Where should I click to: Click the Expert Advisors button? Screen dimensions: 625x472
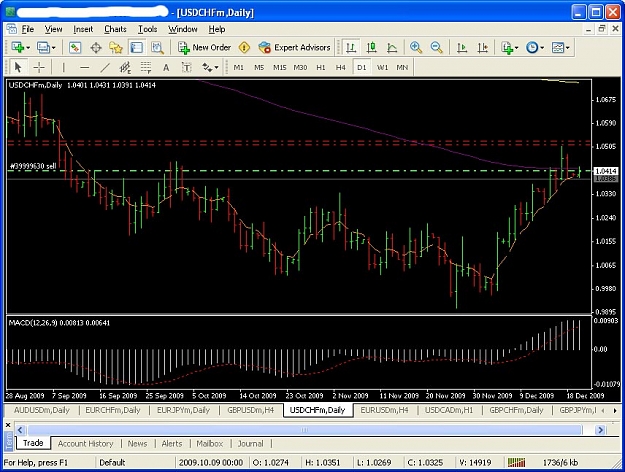pos(294,48)
